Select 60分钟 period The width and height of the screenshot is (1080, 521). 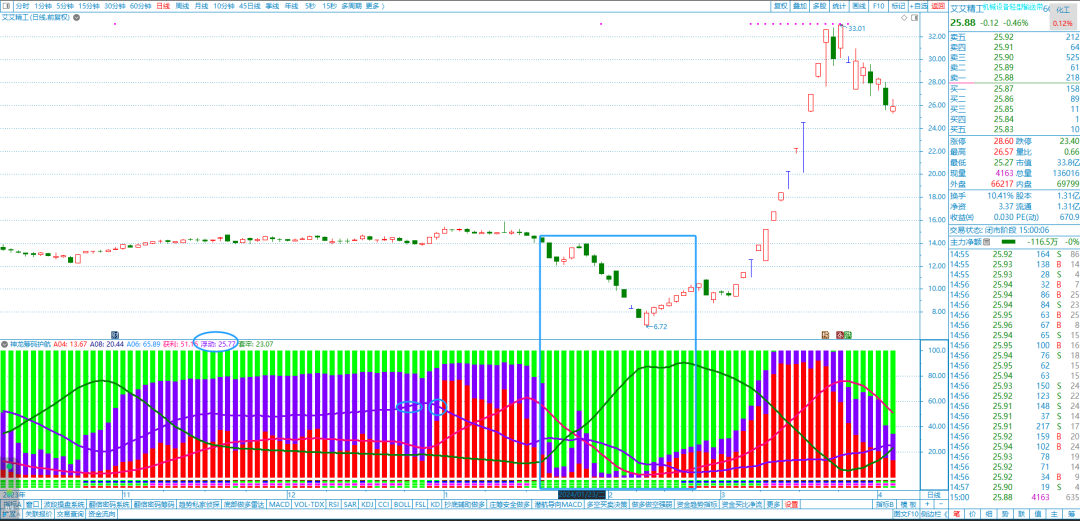click(141, 6)
